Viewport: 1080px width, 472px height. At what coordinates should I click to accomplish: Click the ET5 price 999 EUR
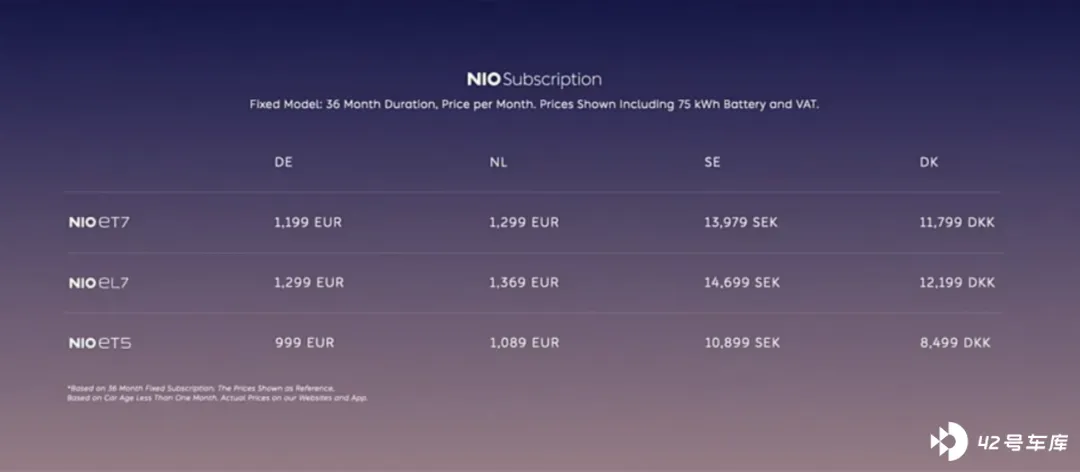(304, 342)
